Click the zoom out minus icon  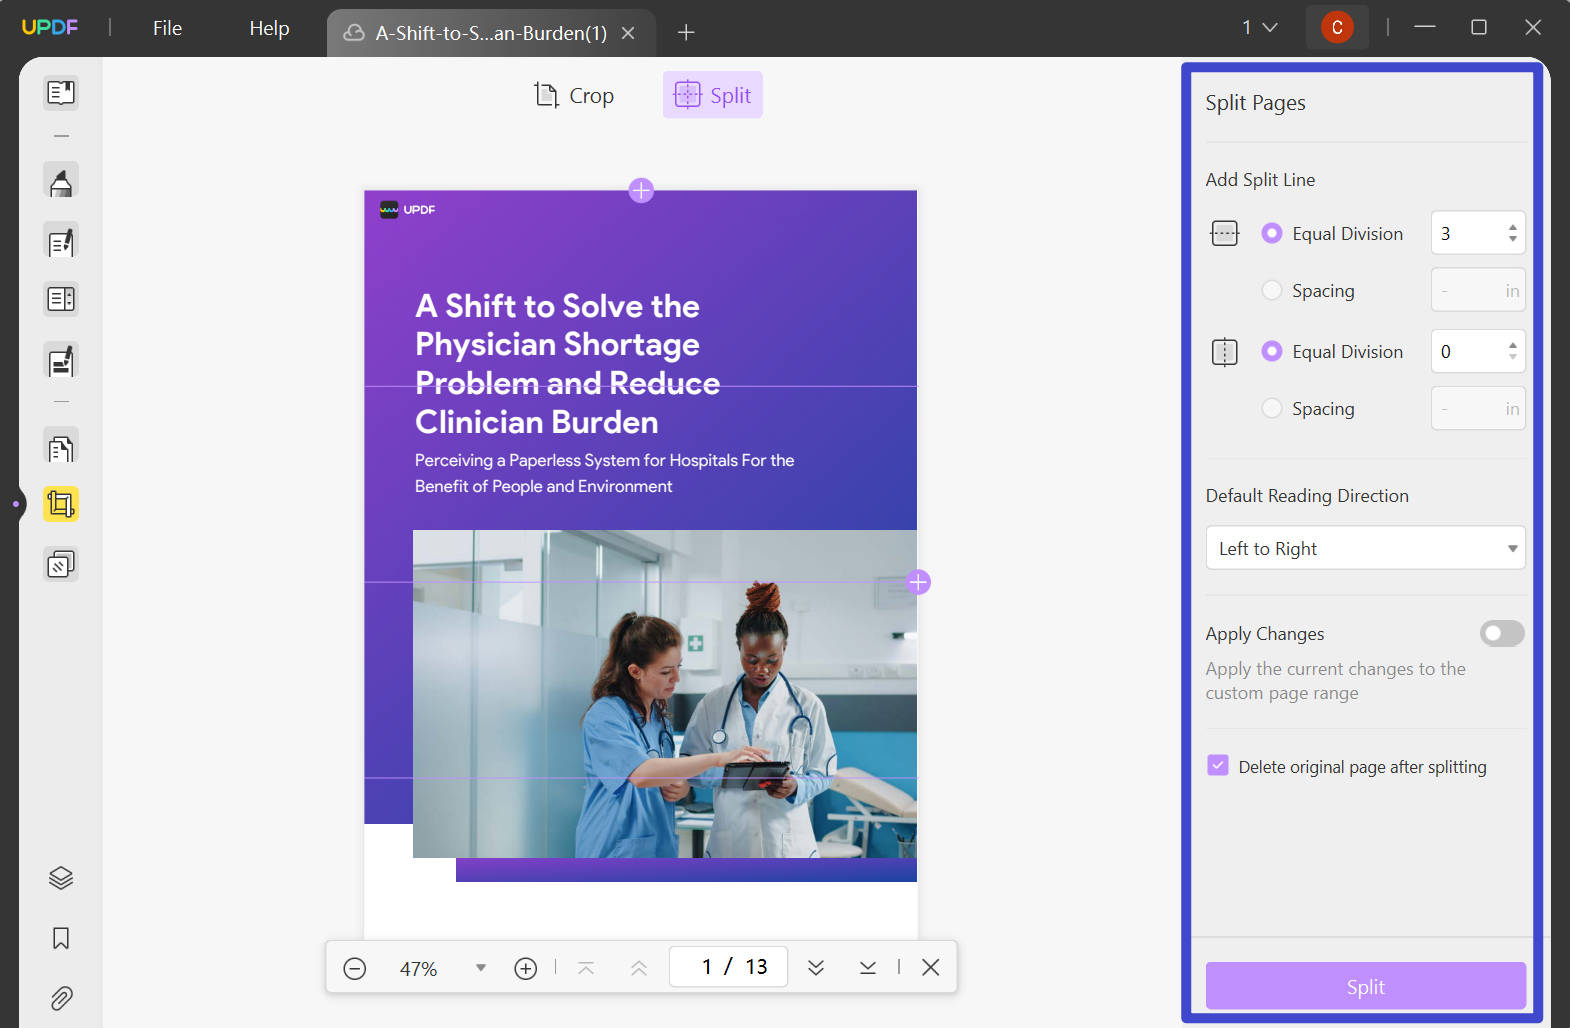pyautogui.click(x=355, y=968)
